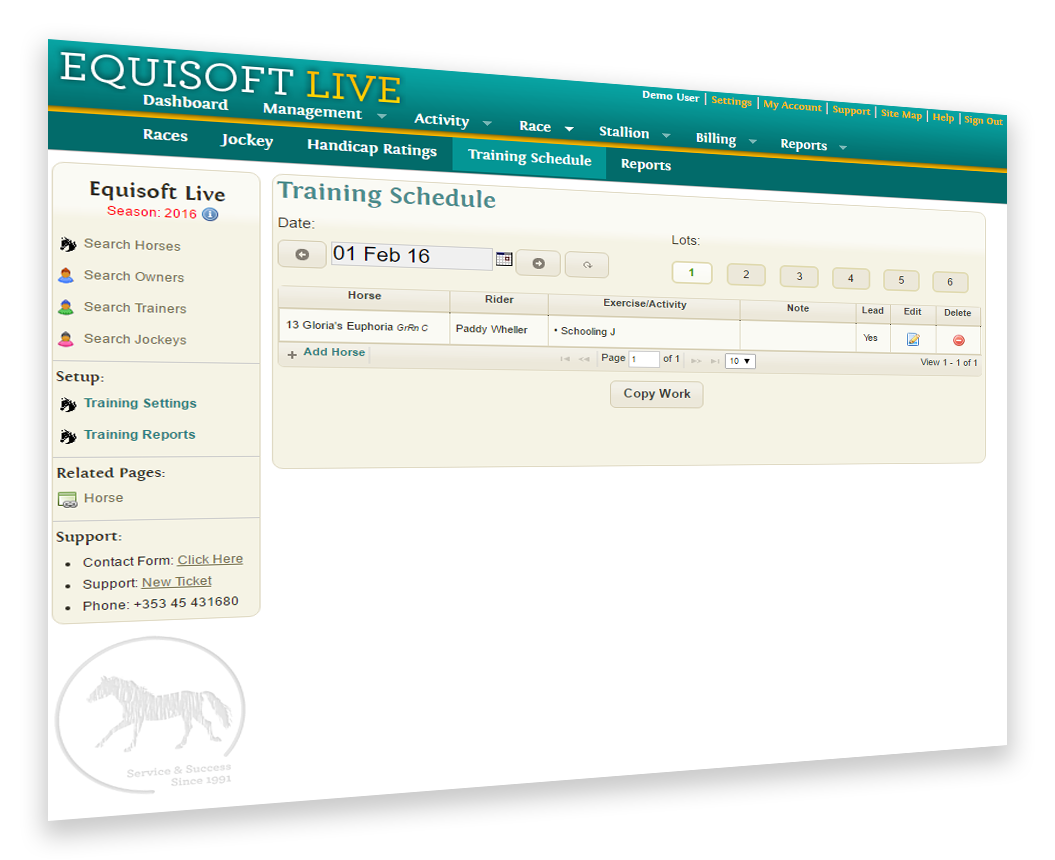
Task: Expand the Stallion menu arrow
Action: pos(666,135)
